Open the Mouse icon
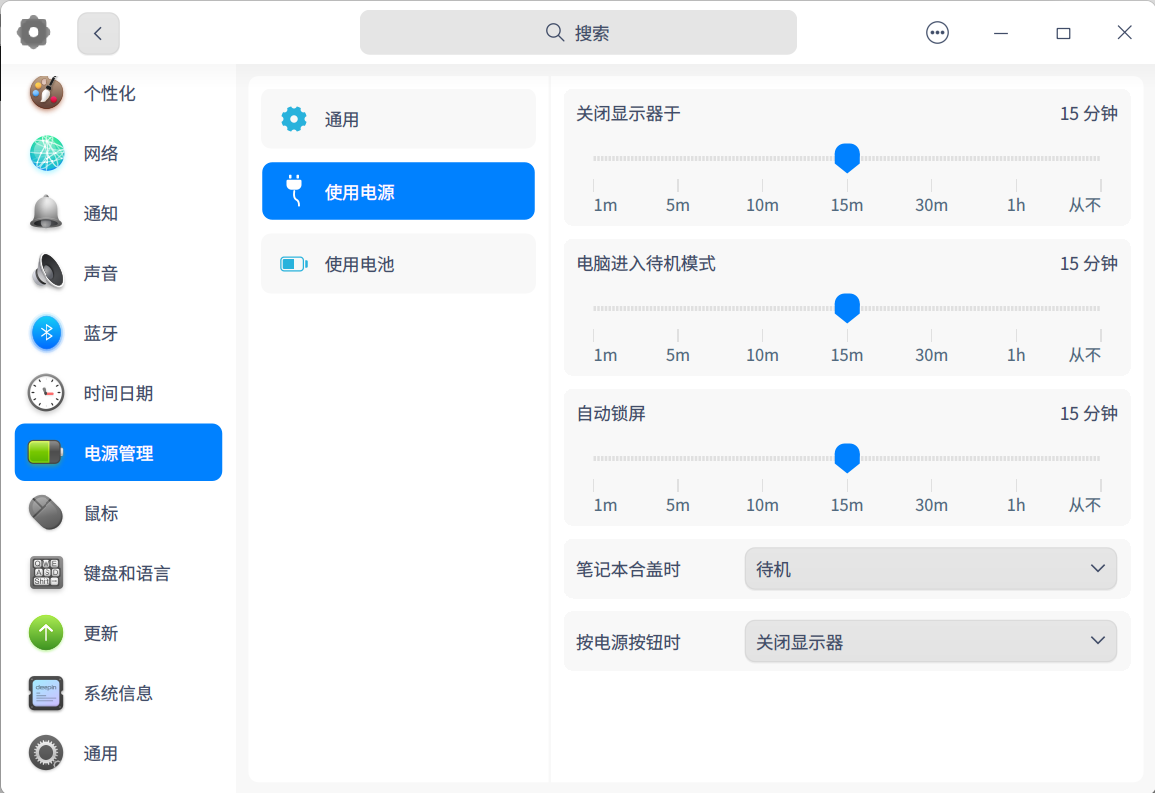1155x793 pixels. click(46, 512)
